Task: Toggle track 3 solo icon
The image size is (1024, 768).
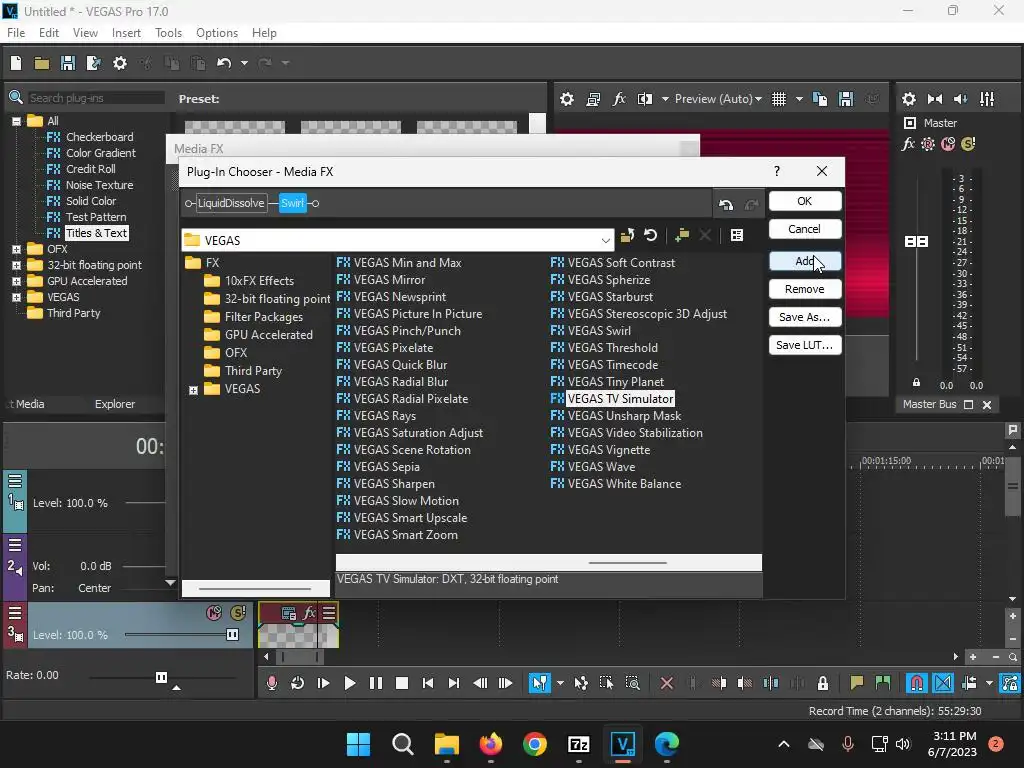Action: (x=238, y=613)
